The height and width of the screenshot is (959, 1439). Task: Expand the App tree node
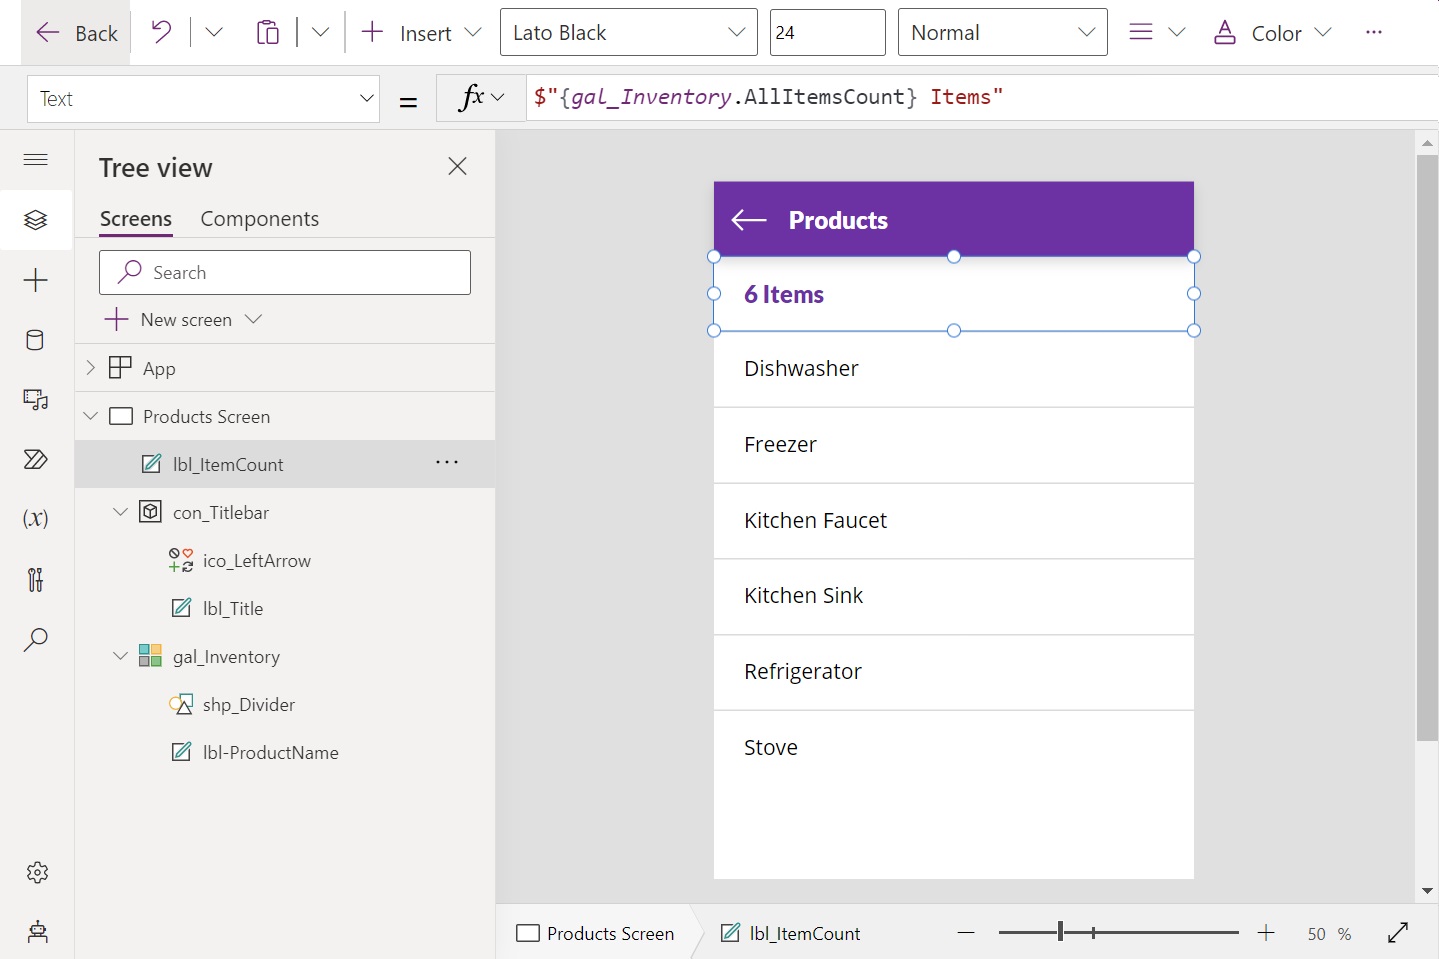pos(89,367)
